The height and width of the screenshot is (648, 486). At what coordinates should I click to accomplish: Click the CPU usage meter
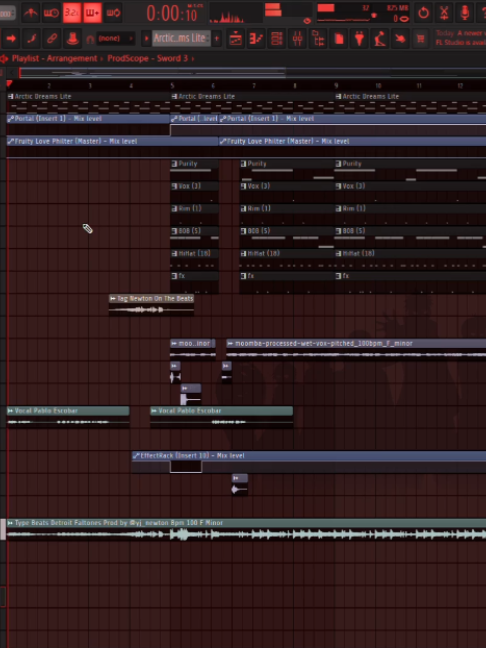pyautogui.click(x=344, y=13)
